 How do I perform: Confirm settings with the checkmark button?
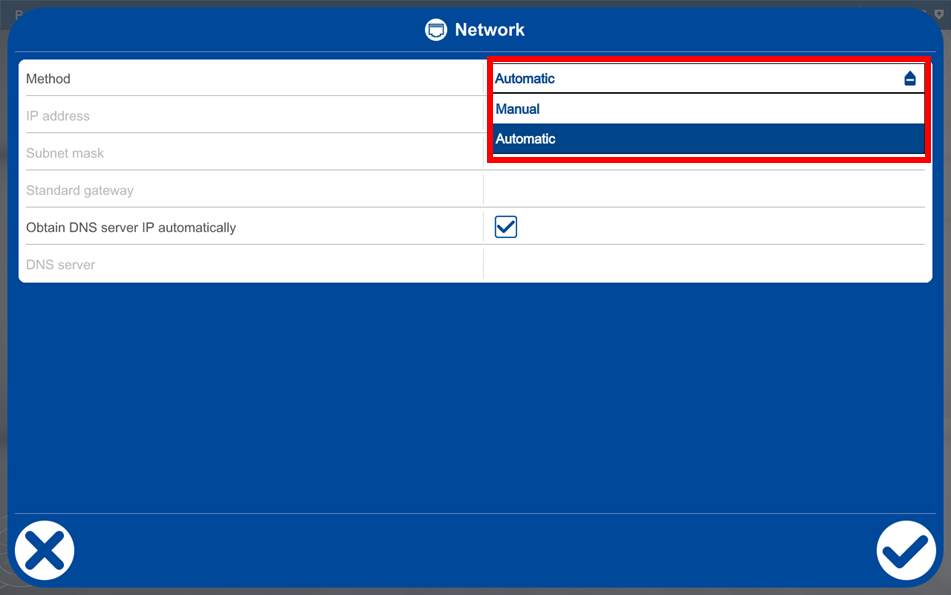tap(906, 550)
